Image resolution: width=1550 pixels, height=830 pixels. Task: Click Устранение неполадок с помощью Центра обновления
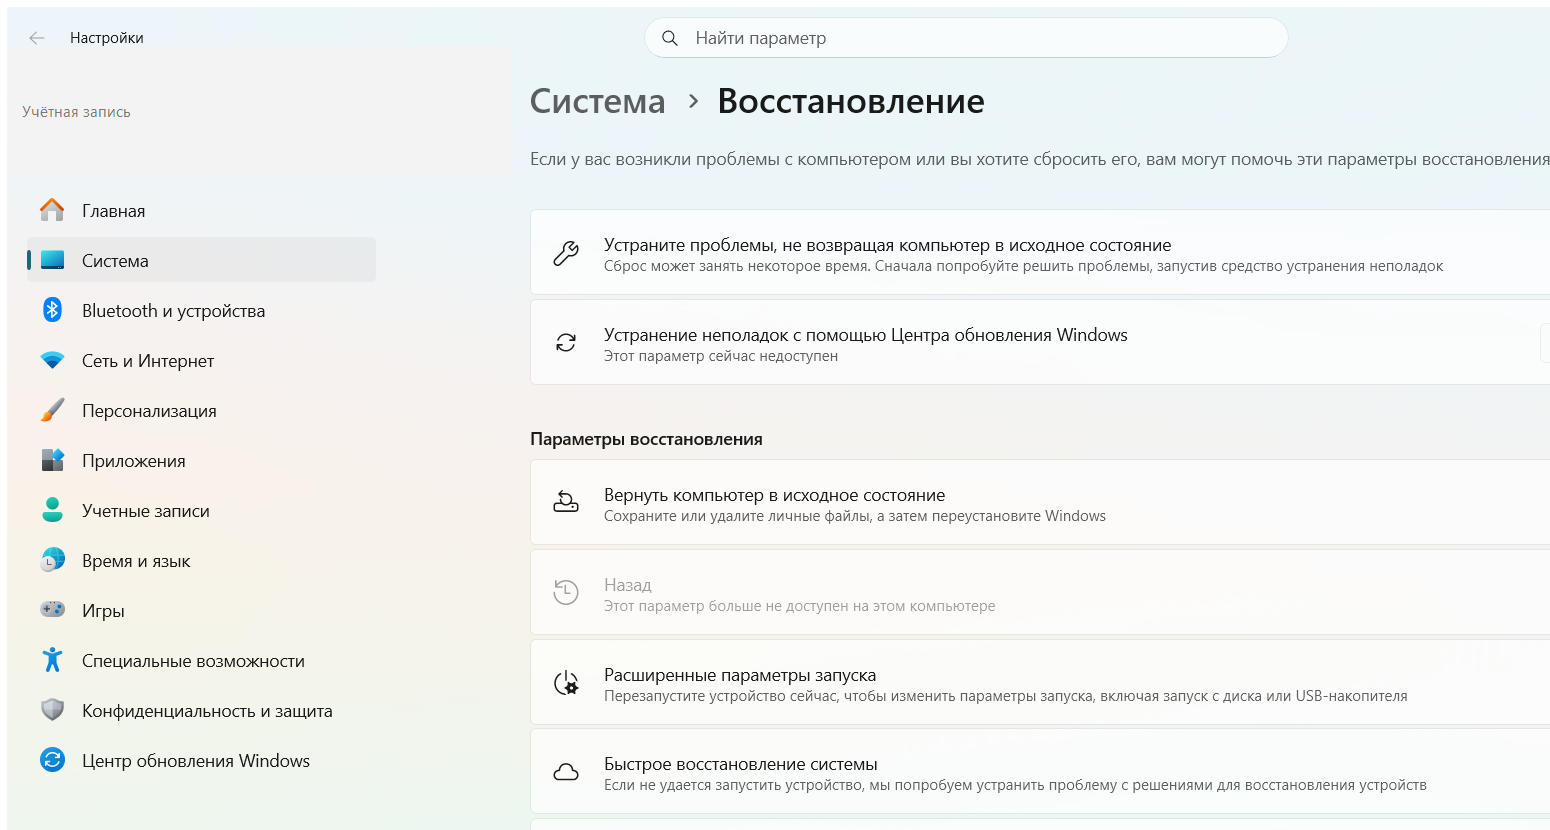(x=1040, y=342)
